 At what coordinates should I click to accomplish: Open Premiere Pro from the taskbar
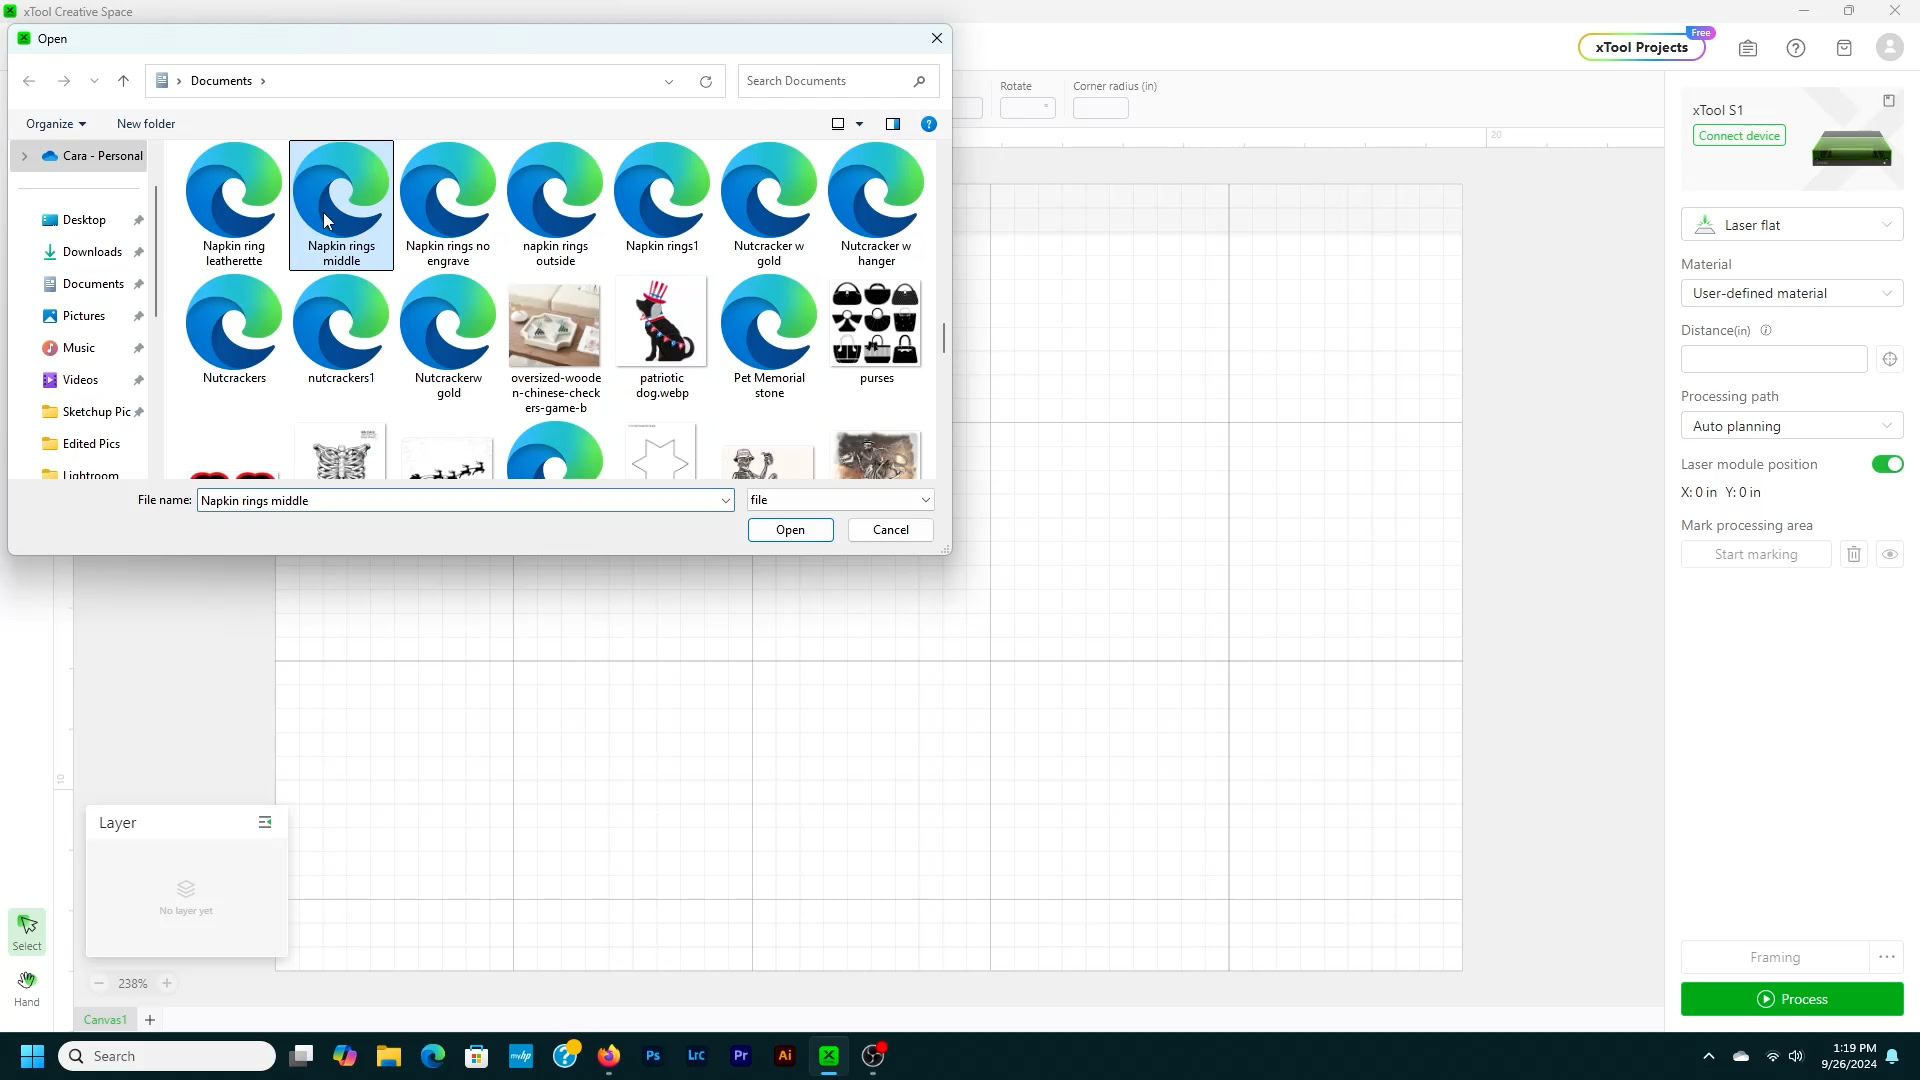pos(741,1056)
